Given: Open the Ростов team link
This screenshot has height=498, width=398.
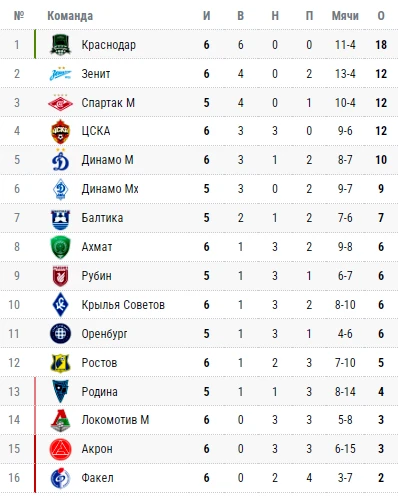Looking at the screenshot, I should (x=99, y=363).
